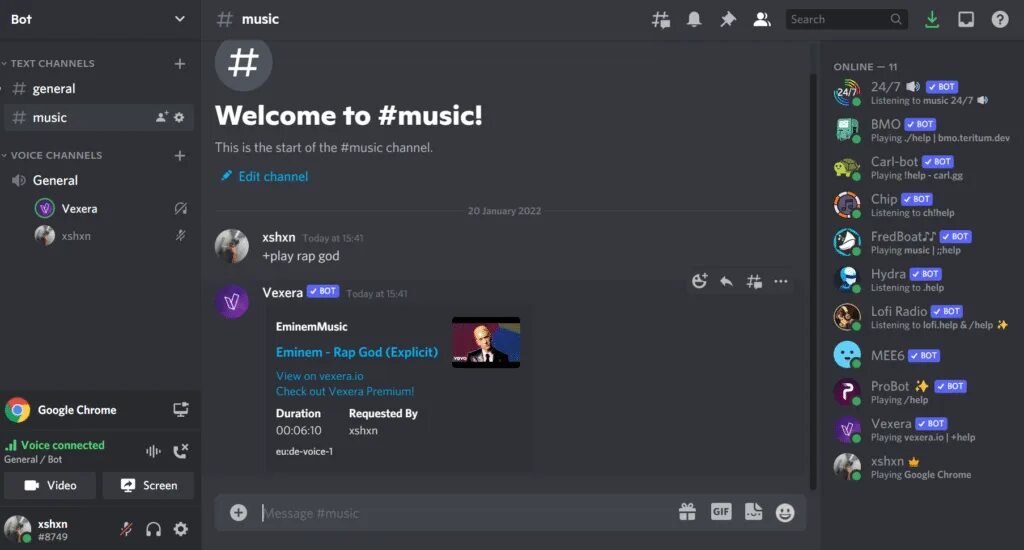
Task: Open User Settings gear icon
Action: tap(181, 529)
